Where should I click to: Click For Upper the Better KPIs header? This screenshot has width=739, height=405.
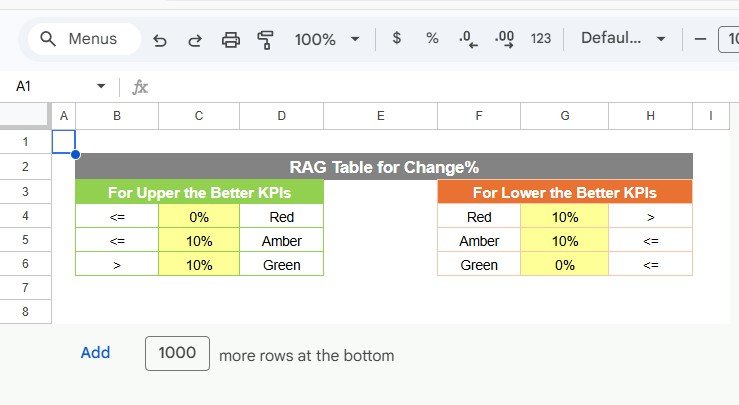point(199,192)
